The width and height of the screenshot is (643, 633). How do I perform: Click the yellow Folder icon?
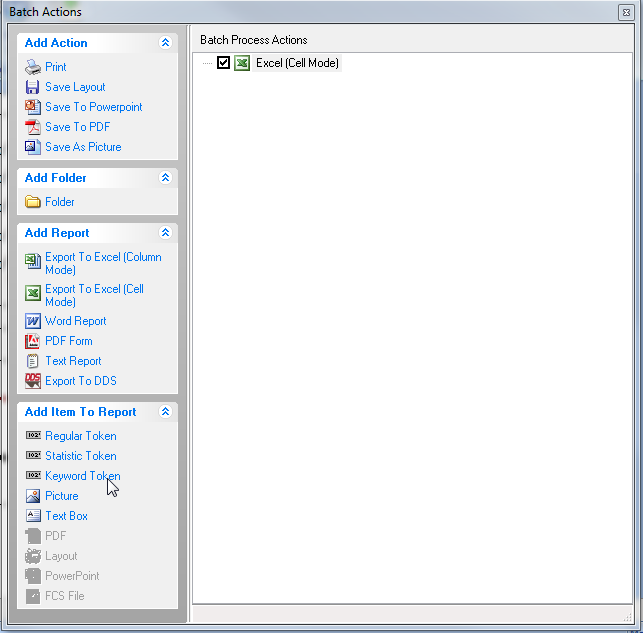tap(33, 202)
